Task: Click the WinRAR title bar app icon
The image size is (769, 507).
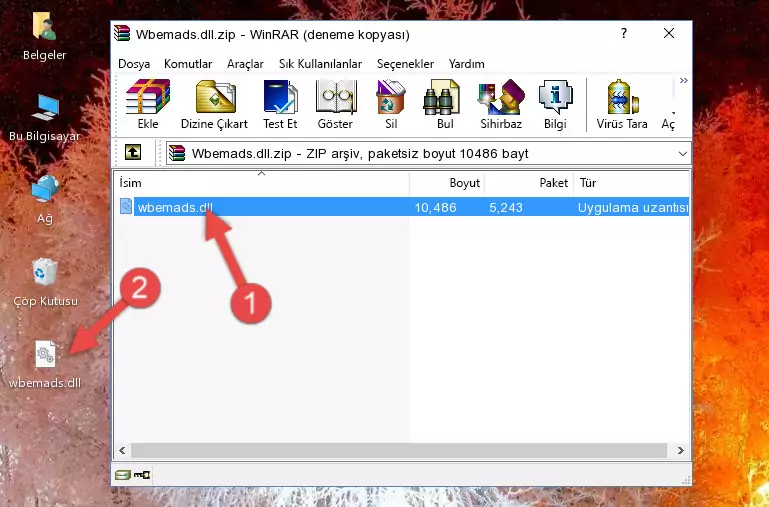Action: [122, 34]
